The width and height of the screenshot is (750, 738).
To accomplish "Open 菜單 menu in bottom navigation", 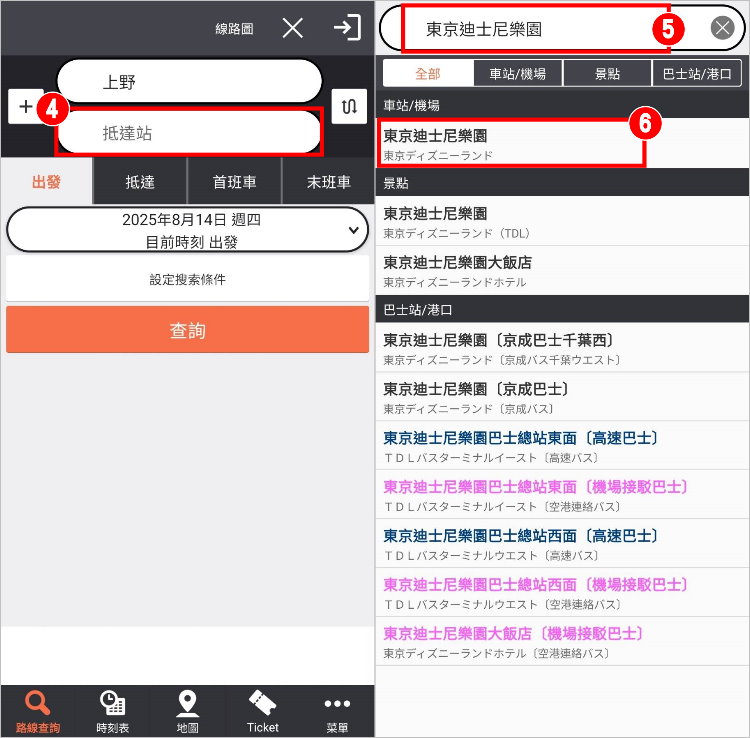I will (x=337, y=712).
